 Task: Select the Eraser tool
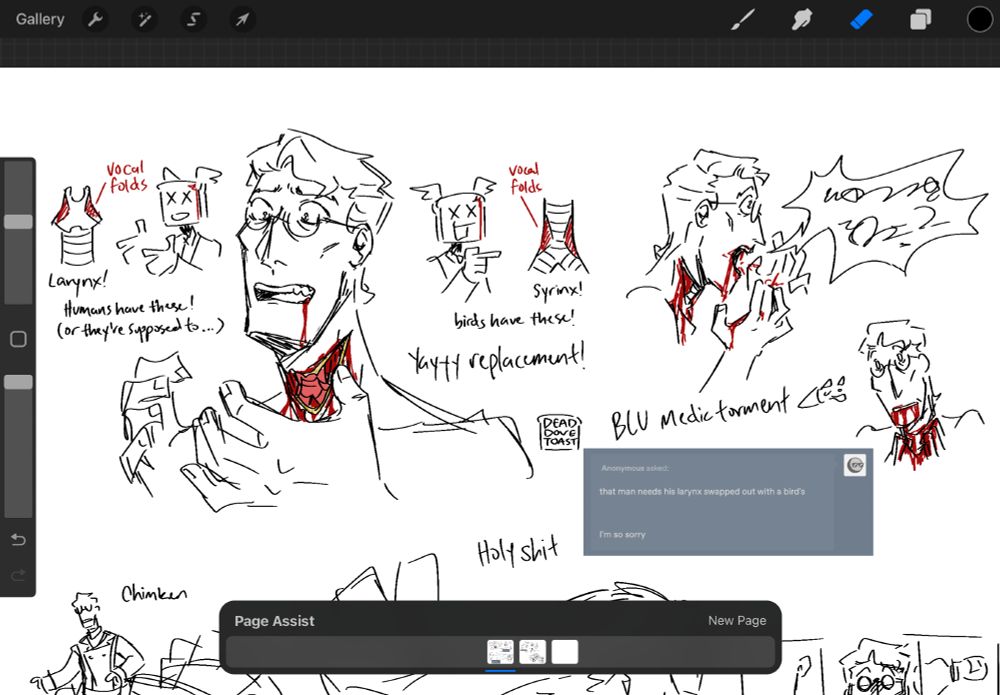point(861,19)
